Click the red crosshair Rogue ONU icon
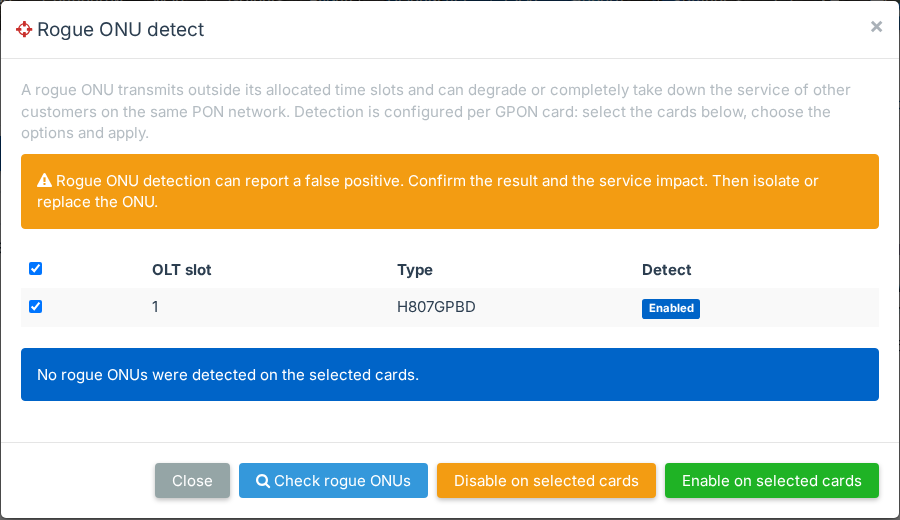The height and width of the screenshot is (520, 900). coord(24,29)
